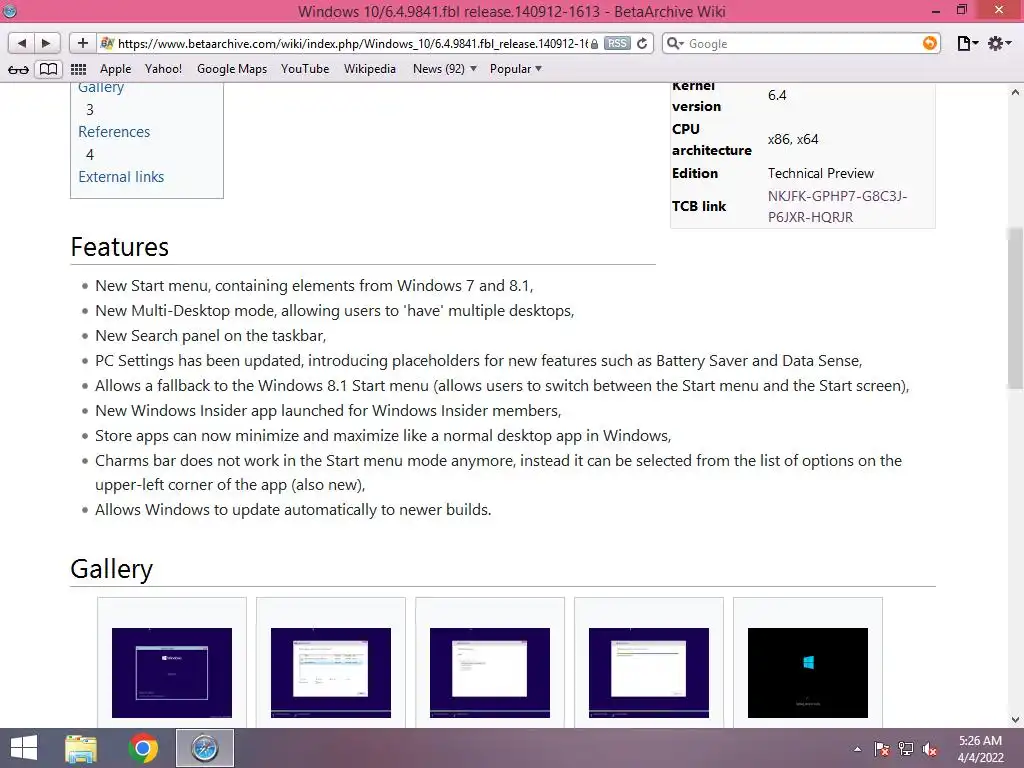Jump to References in contents box
Viewport: 1024px width, 768px height.
[114, 132]
